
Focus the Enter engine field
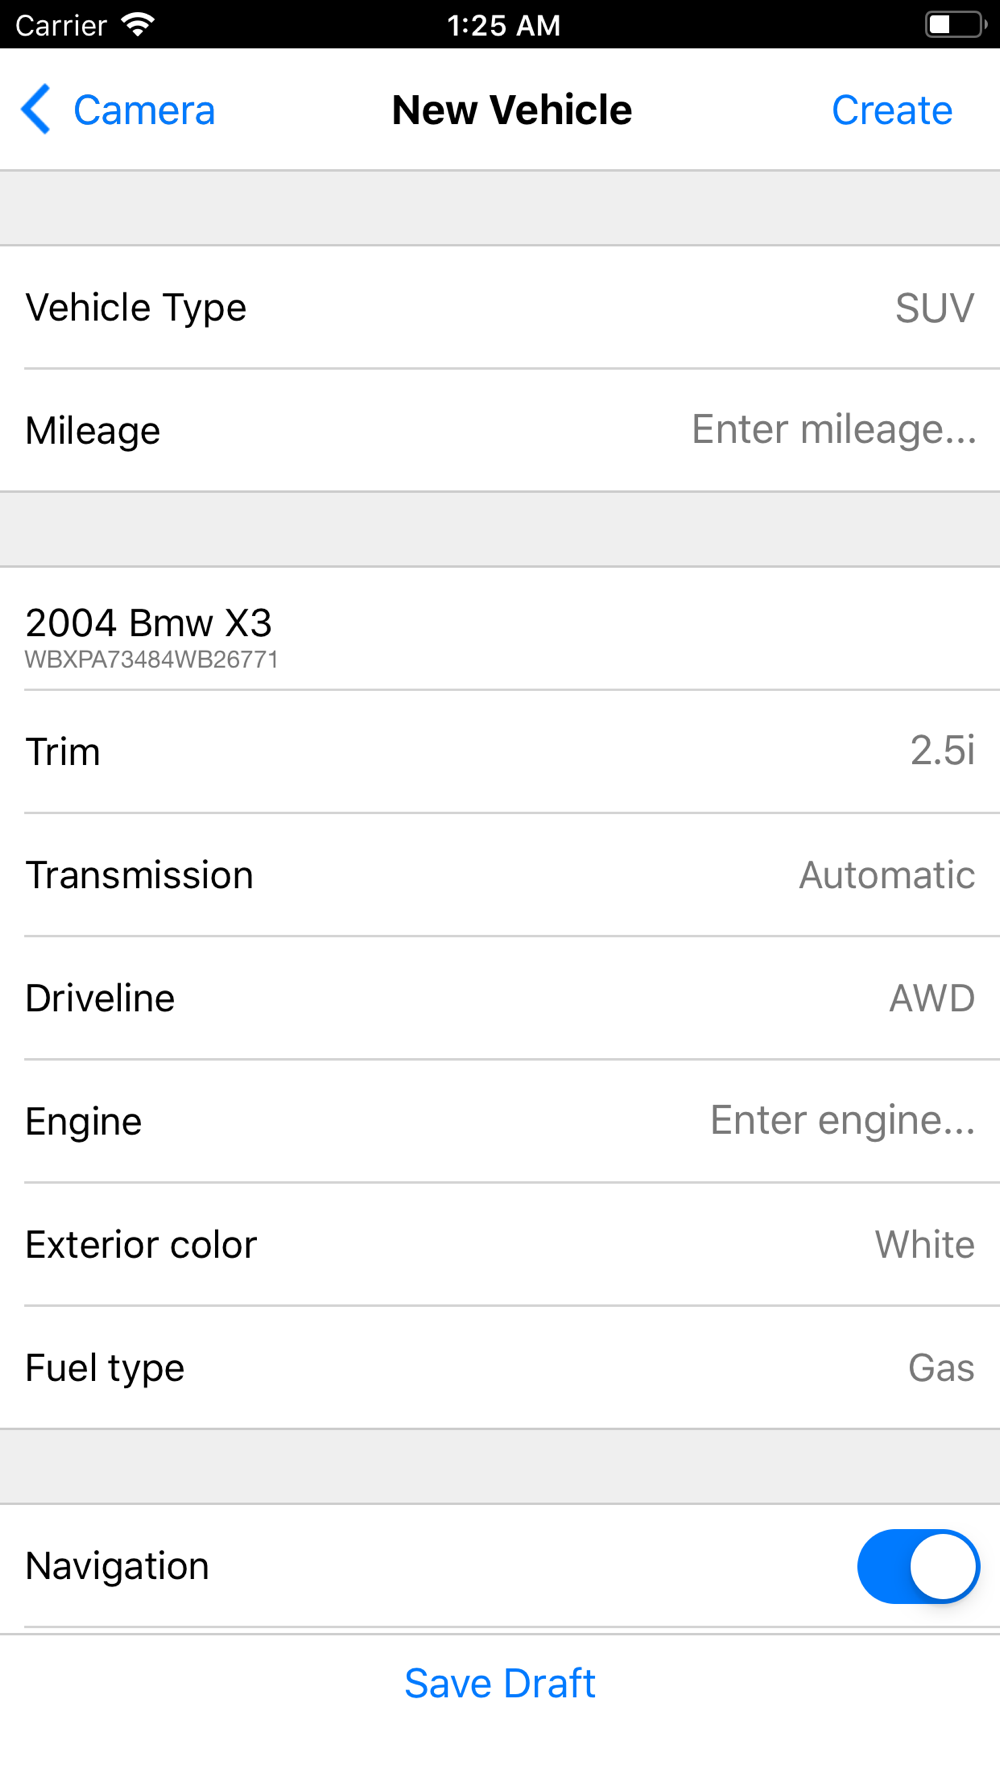[x=843, y=1120]
